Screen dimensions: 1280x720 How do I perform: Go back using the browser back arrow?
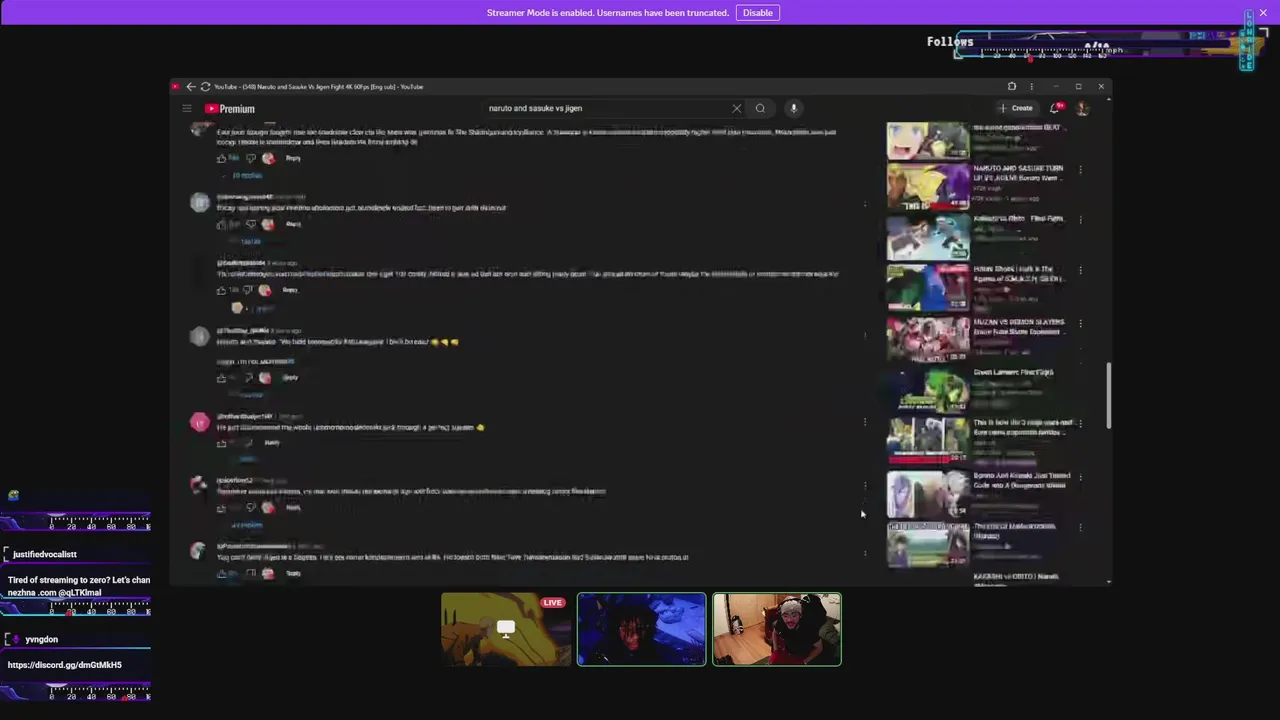tap(191, 87)
